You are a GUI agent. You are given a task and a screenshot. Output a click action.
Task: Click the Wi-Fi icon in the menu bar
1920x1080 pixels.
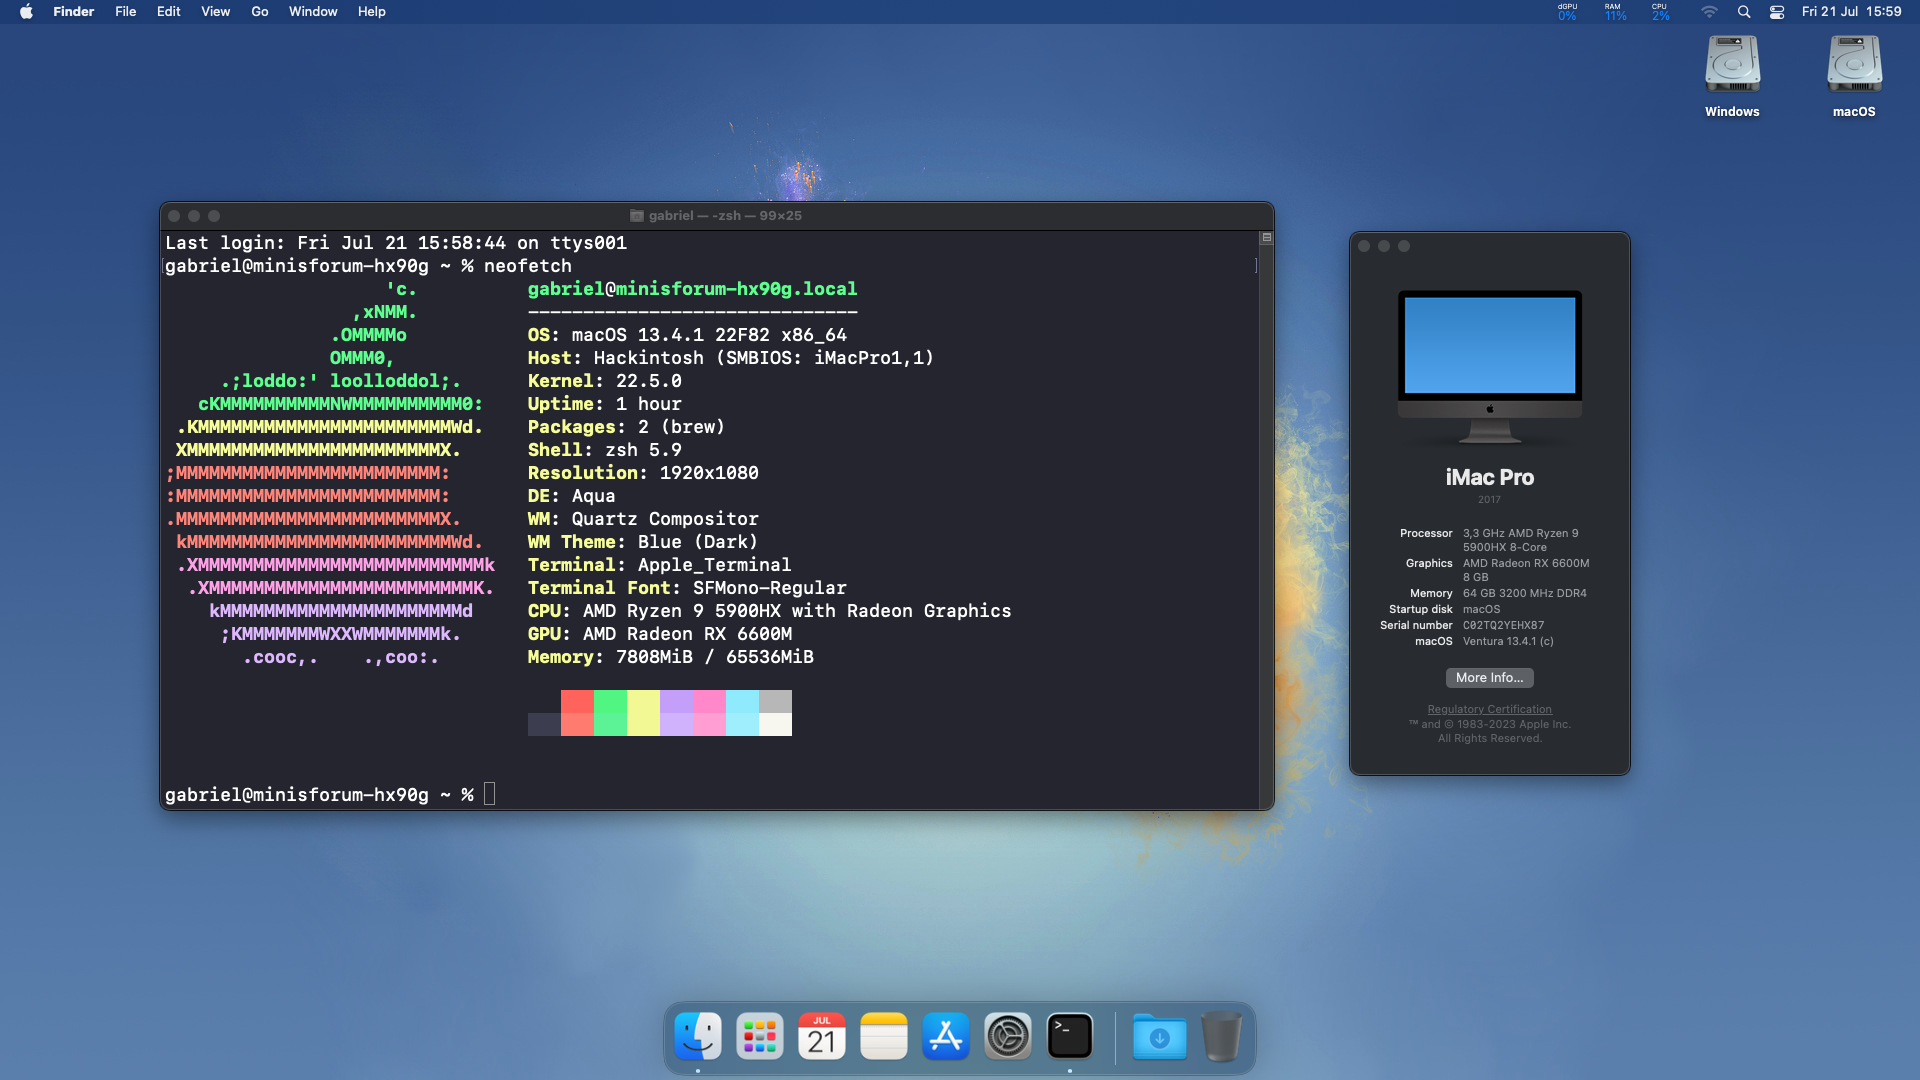point(1710,11)
